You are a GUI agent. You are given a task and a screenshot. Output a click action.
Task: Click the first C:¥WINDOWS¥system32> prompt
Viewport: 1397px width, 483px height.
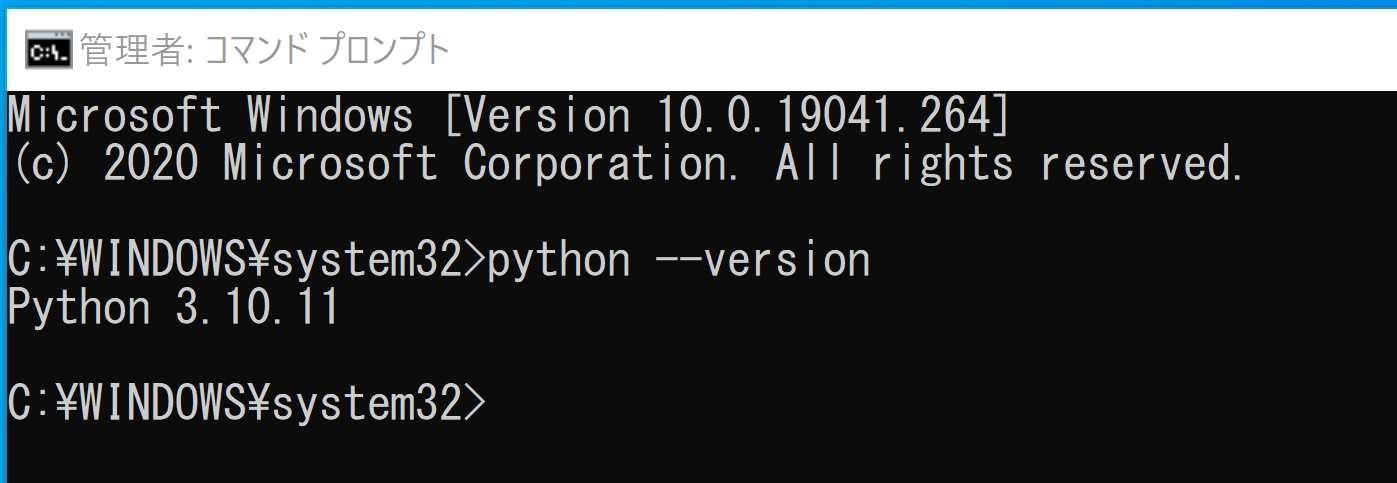click(246, 260)
